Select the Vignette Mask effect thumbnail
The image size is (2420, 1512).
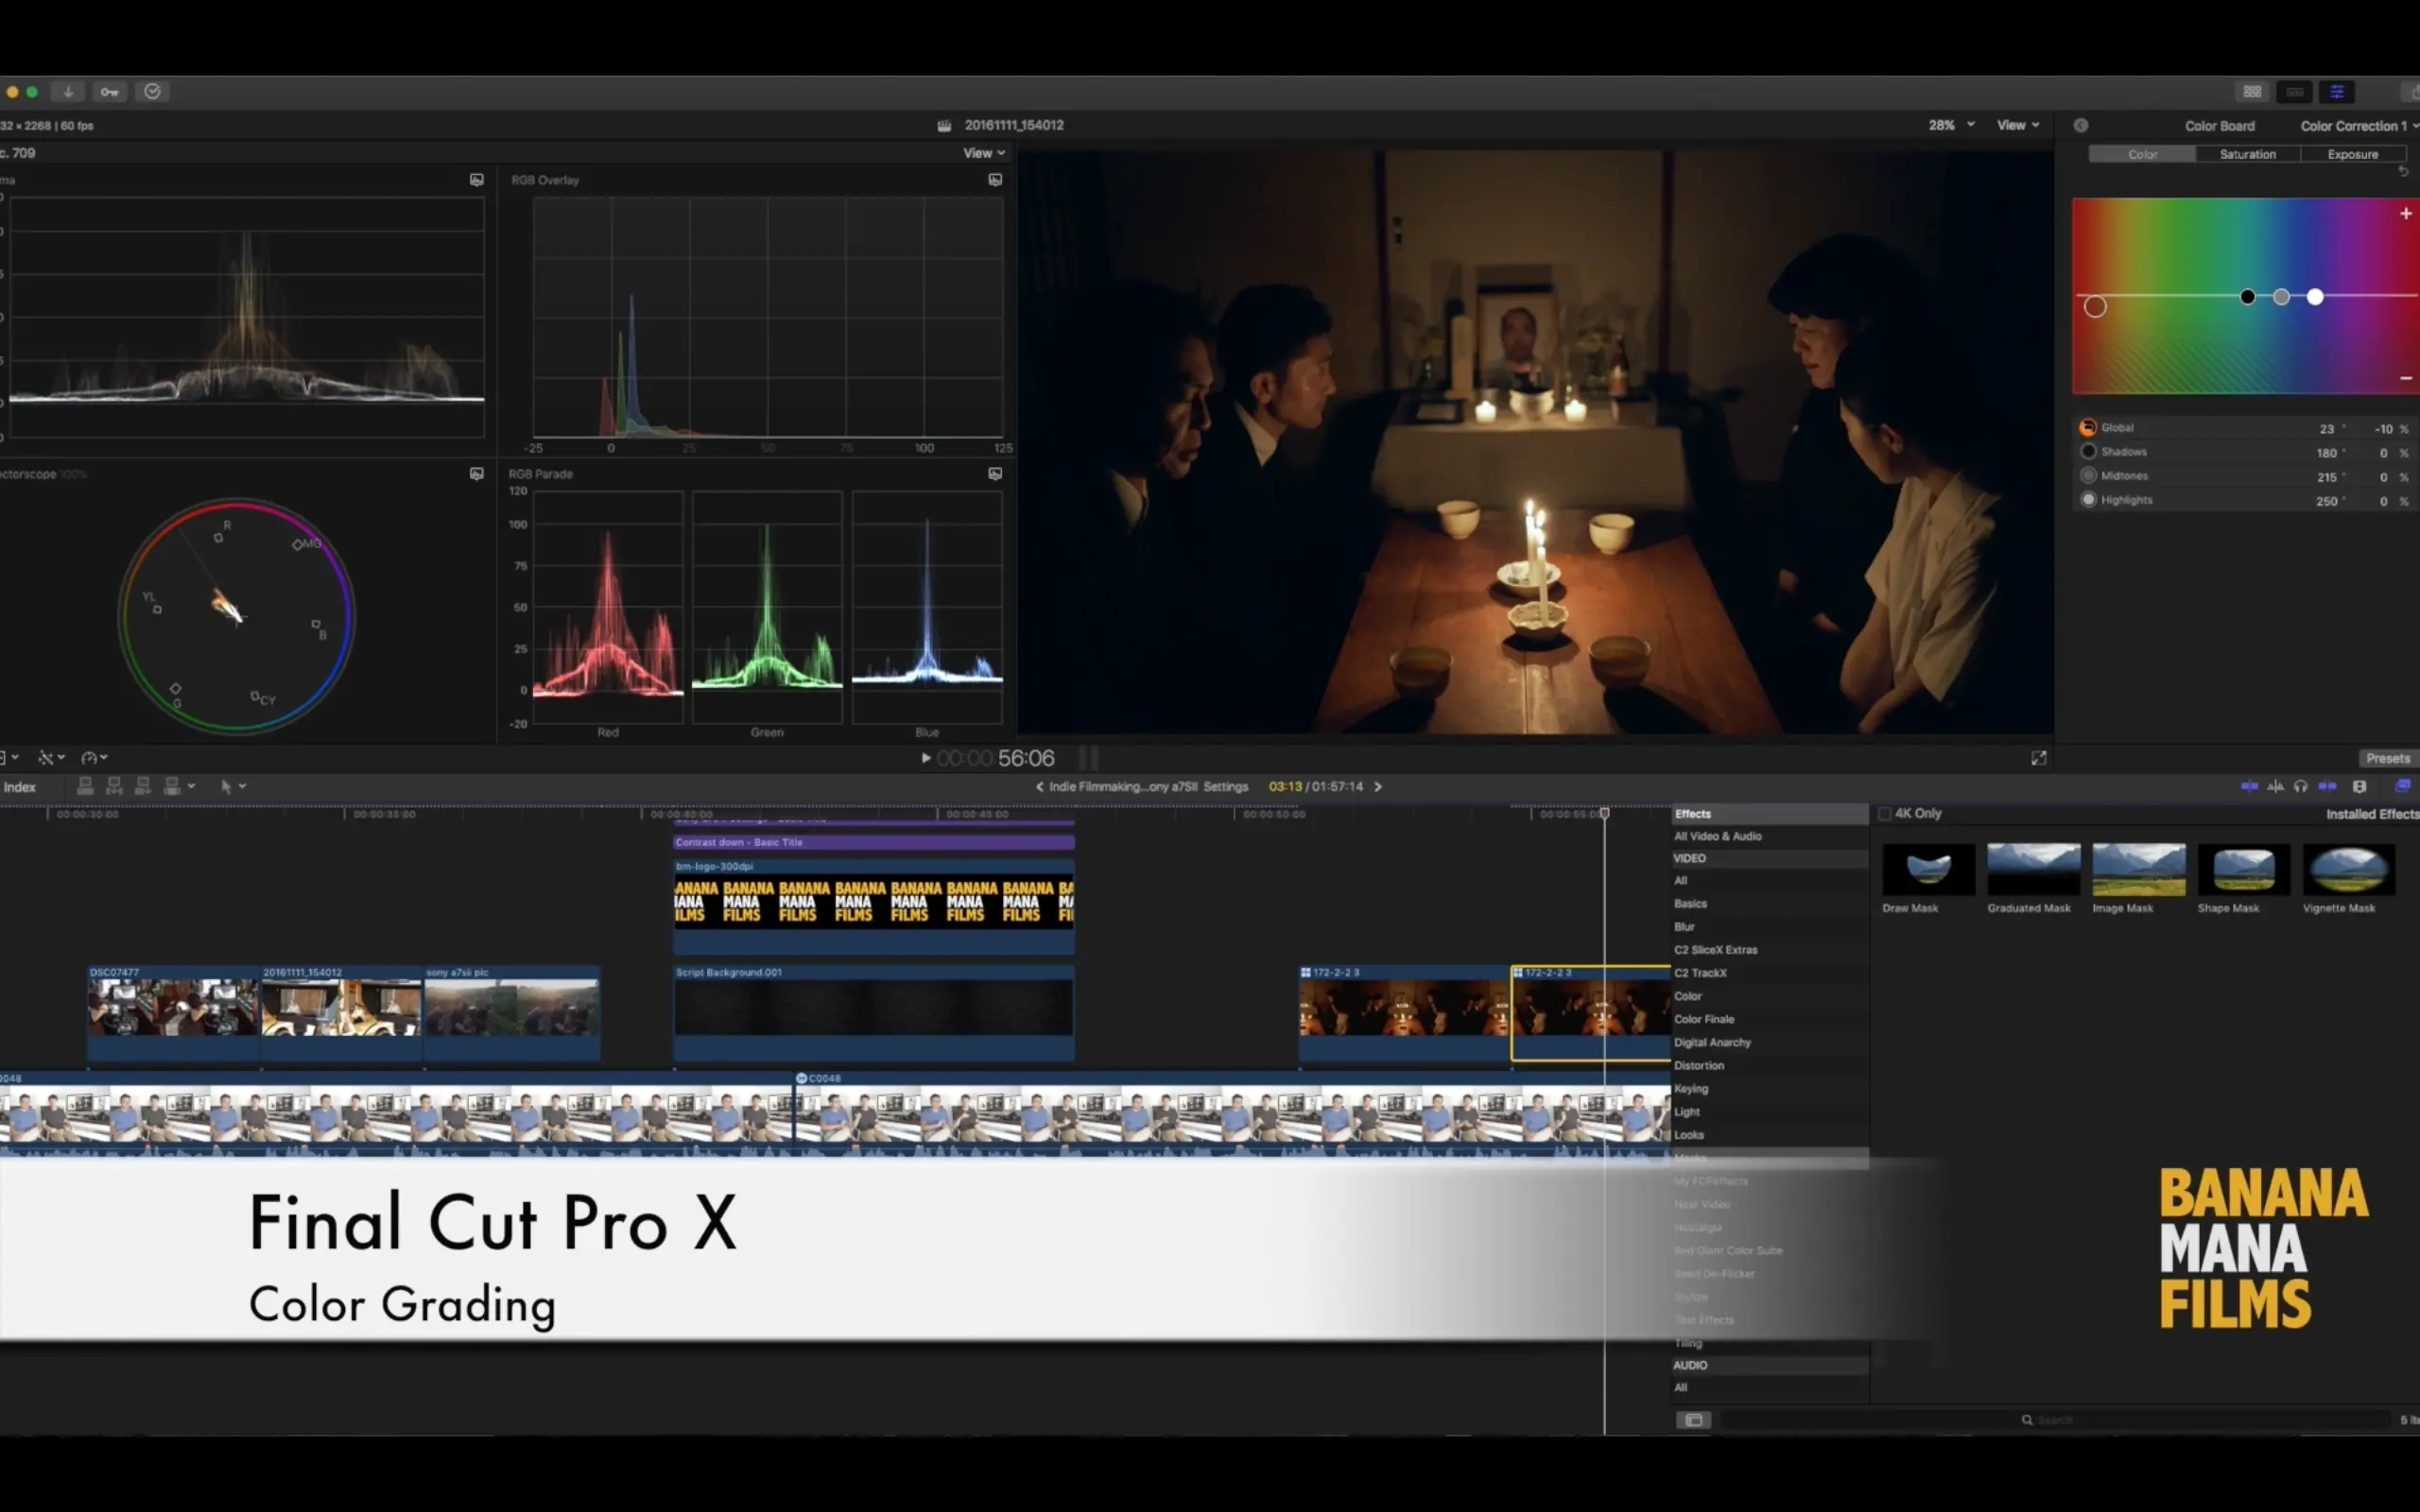point(2348,869)
